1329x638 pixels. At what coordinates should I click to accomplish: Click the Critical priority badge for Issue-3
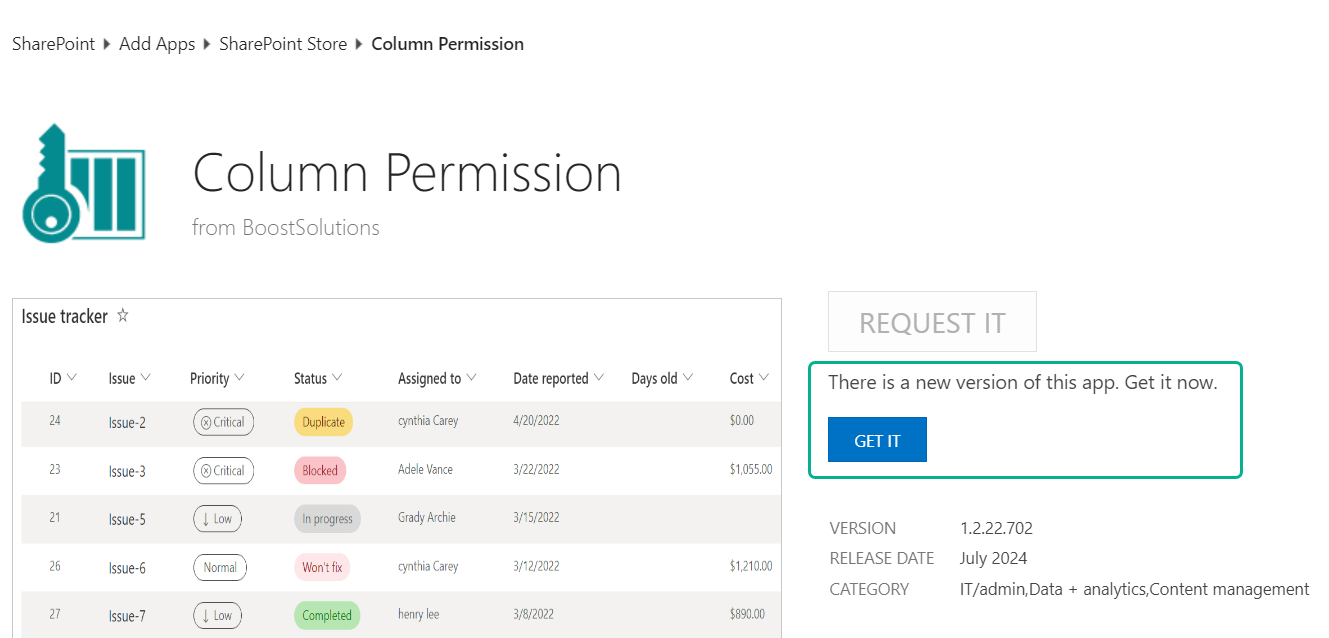223,470
